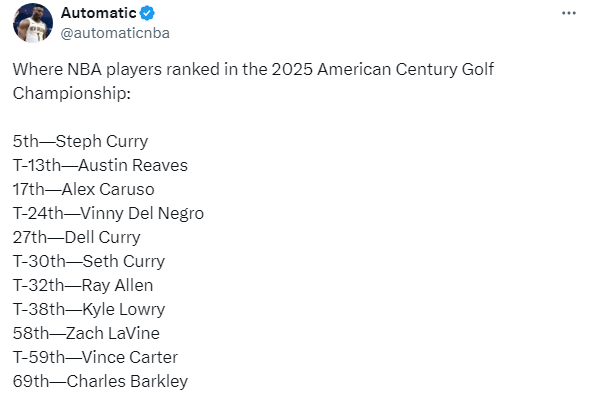Click the blue verified badge icon
The height and width of the screenshot is (398, 595).
(x=147, y=13)
